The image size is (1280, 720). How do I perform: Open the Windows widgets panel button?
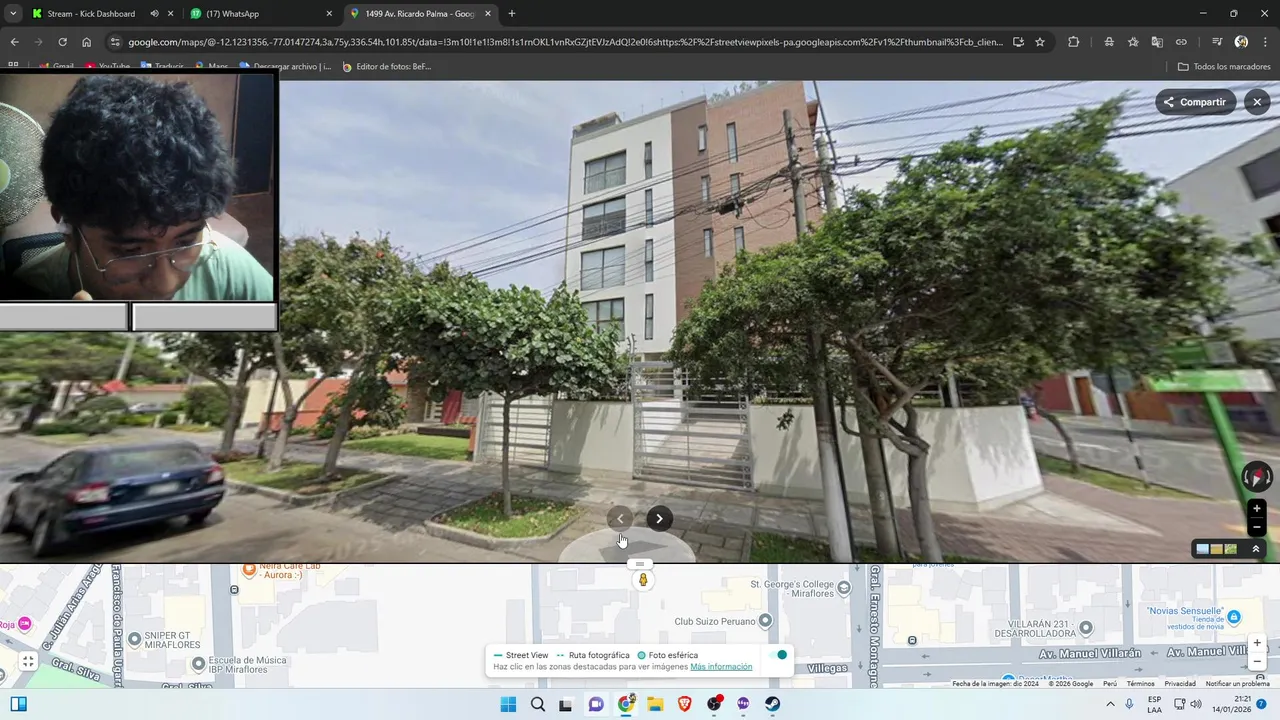click(18, 704)
